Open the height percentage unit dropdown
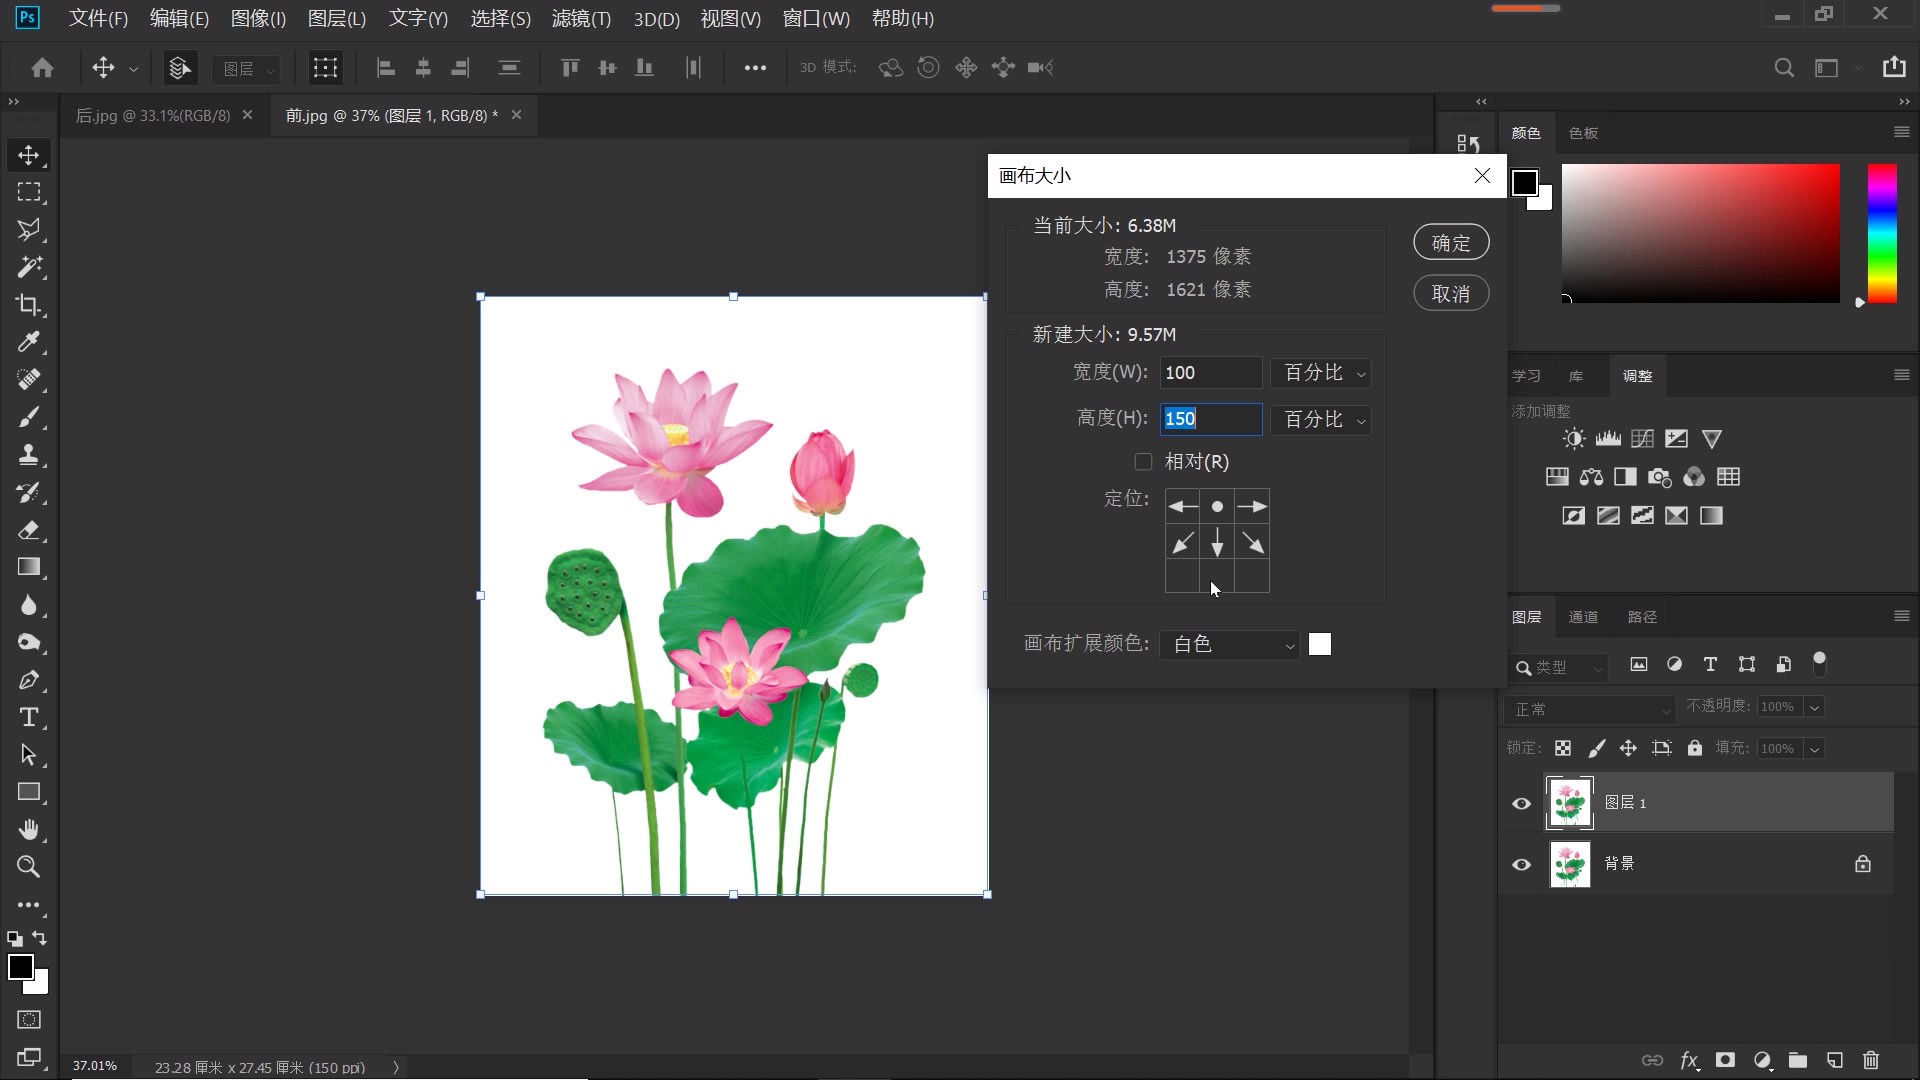The height and width of the screenshot is (1080, 1920). coord(1321,420)
